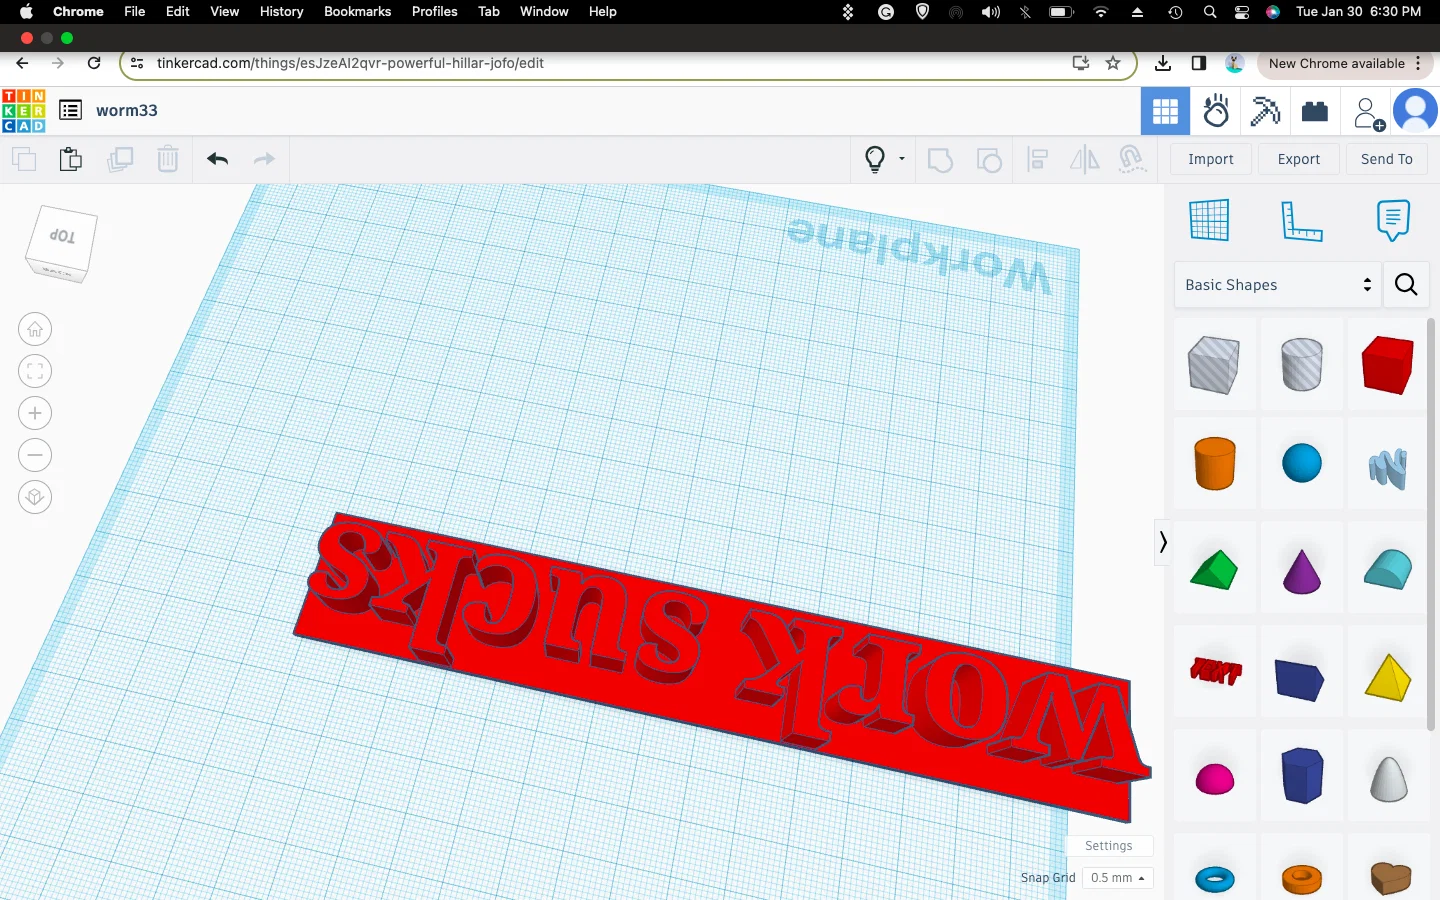Image resolution: width=1440 pixels, height=900 pixels.
Task: Select the red Text shape
Action: coord(1216,671)
